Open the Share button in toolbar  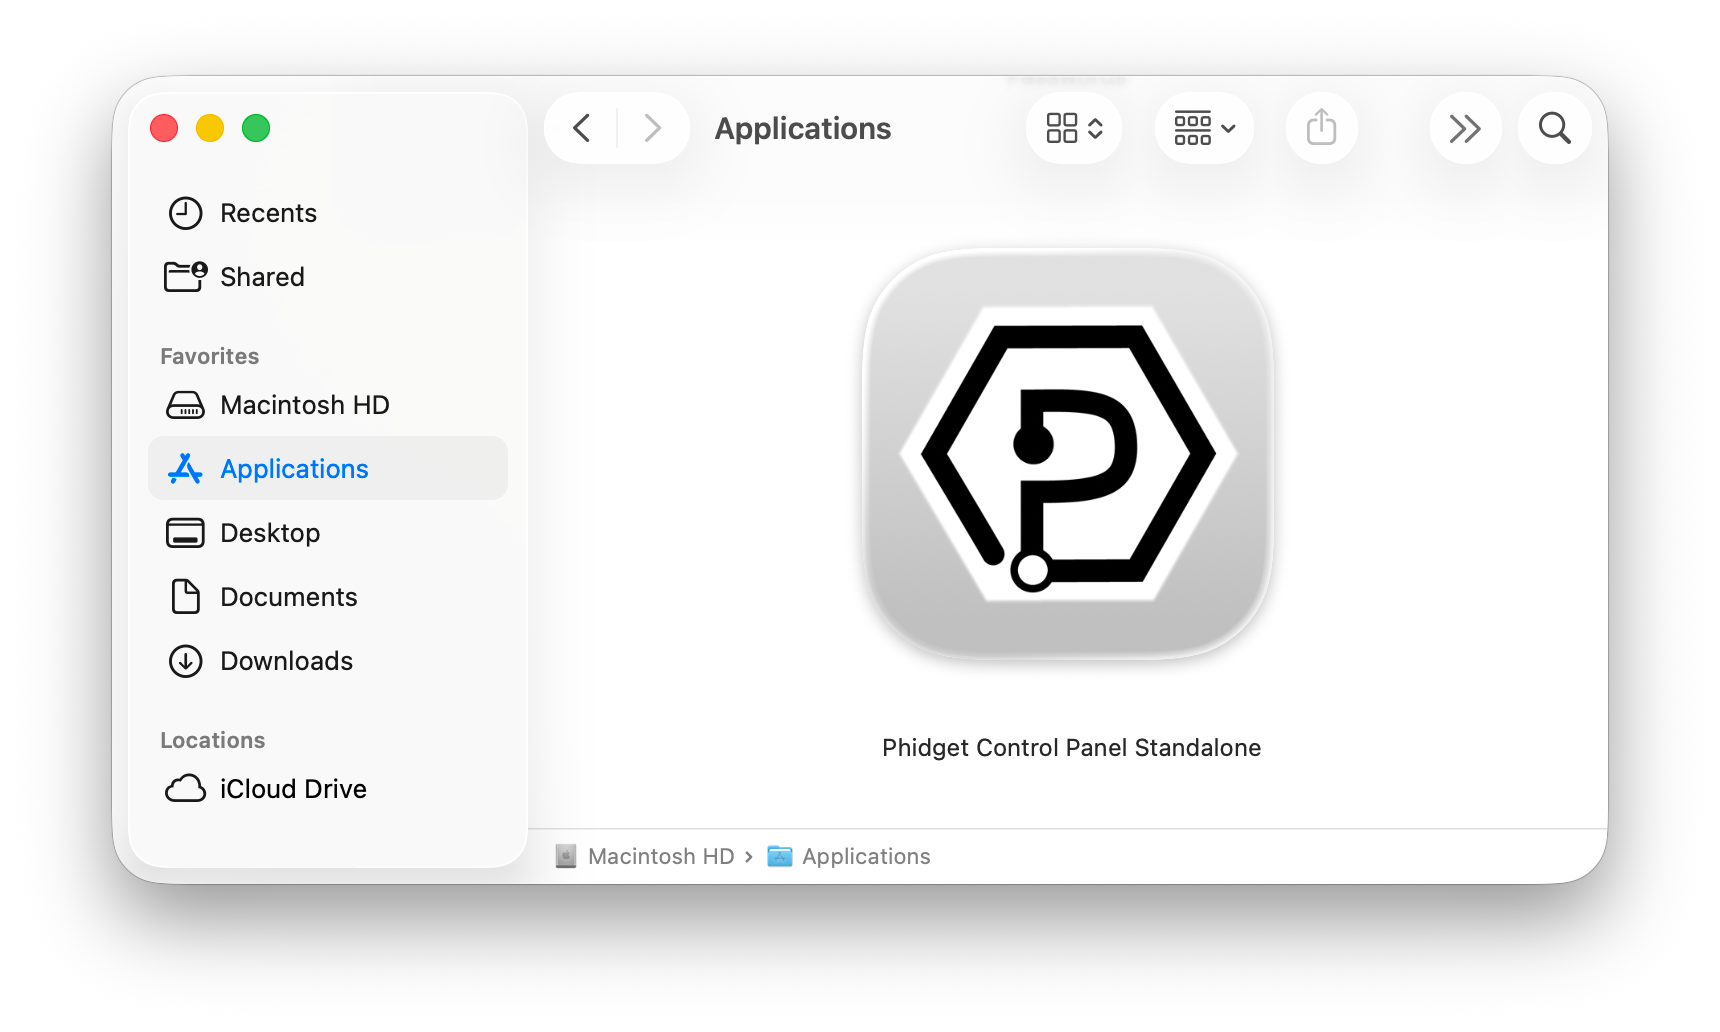click(x=1321, y=128)
